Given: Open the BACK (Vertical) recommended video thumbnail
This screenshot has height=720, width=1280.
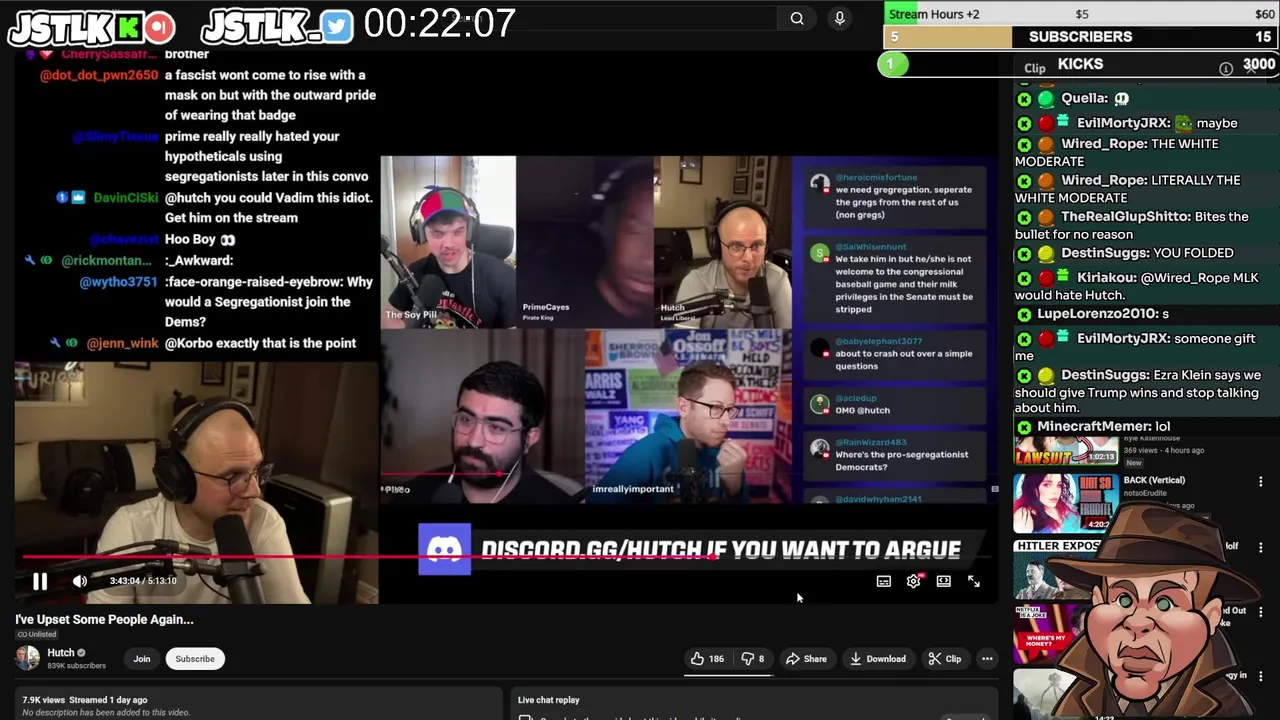Looking at the screenshot, I should (x=1066, y=503).
